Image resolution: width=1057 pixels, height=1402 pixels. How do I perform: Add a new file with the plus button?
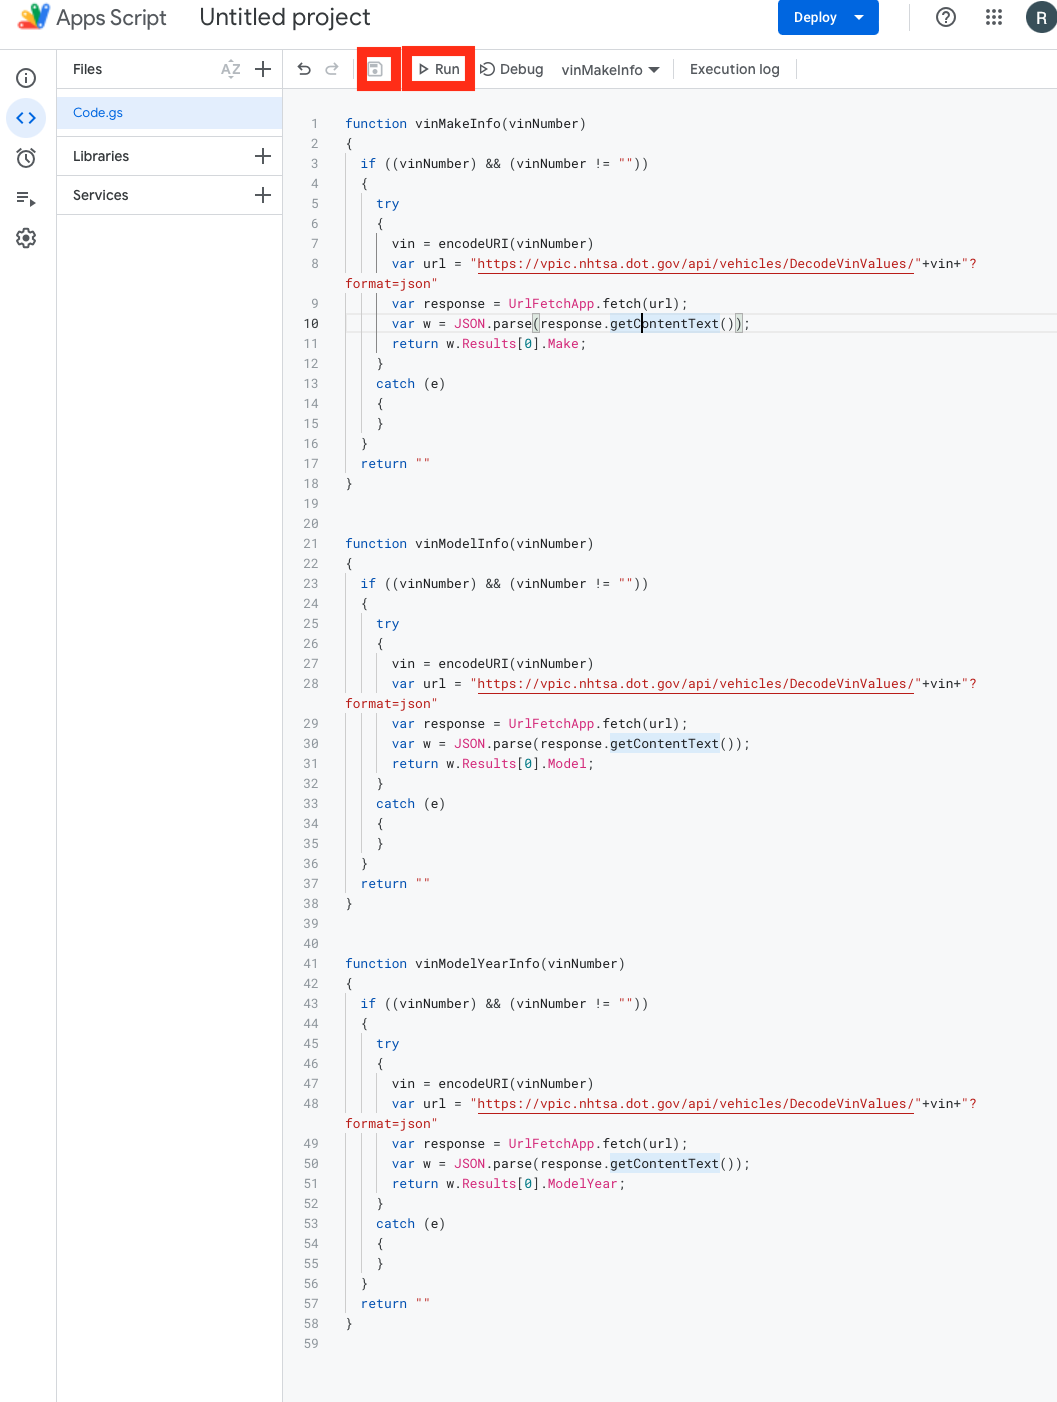(x=262, y=69)
